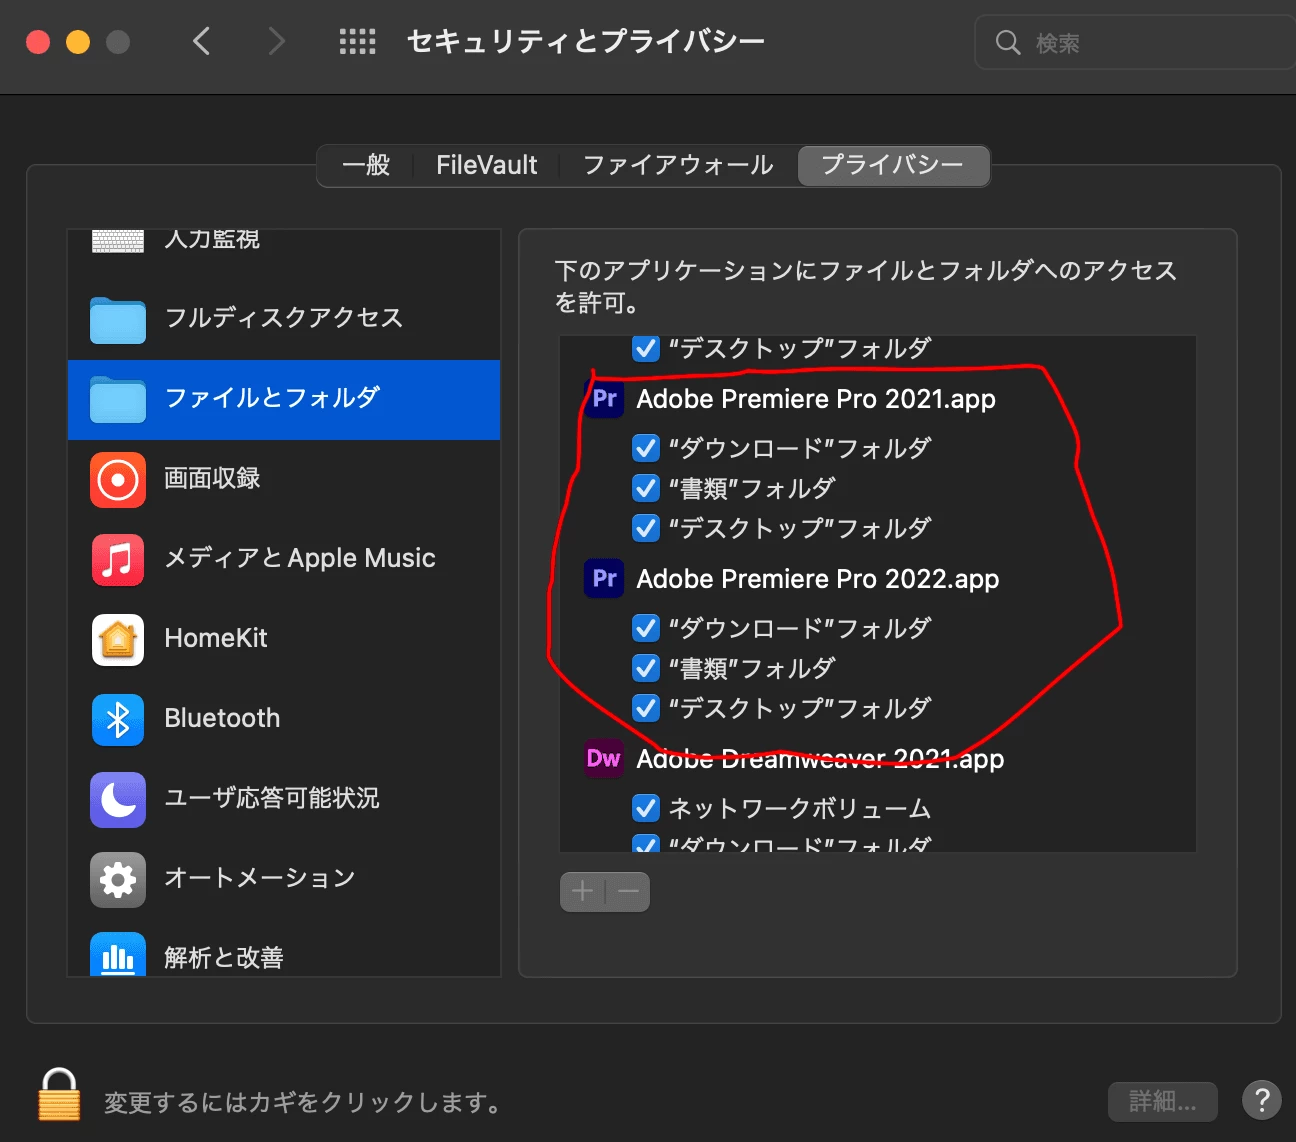This screenshot has width=1296, height=1142.
Task: Click the 解析と改善 chart icon
Action: [x=118, y=954]
